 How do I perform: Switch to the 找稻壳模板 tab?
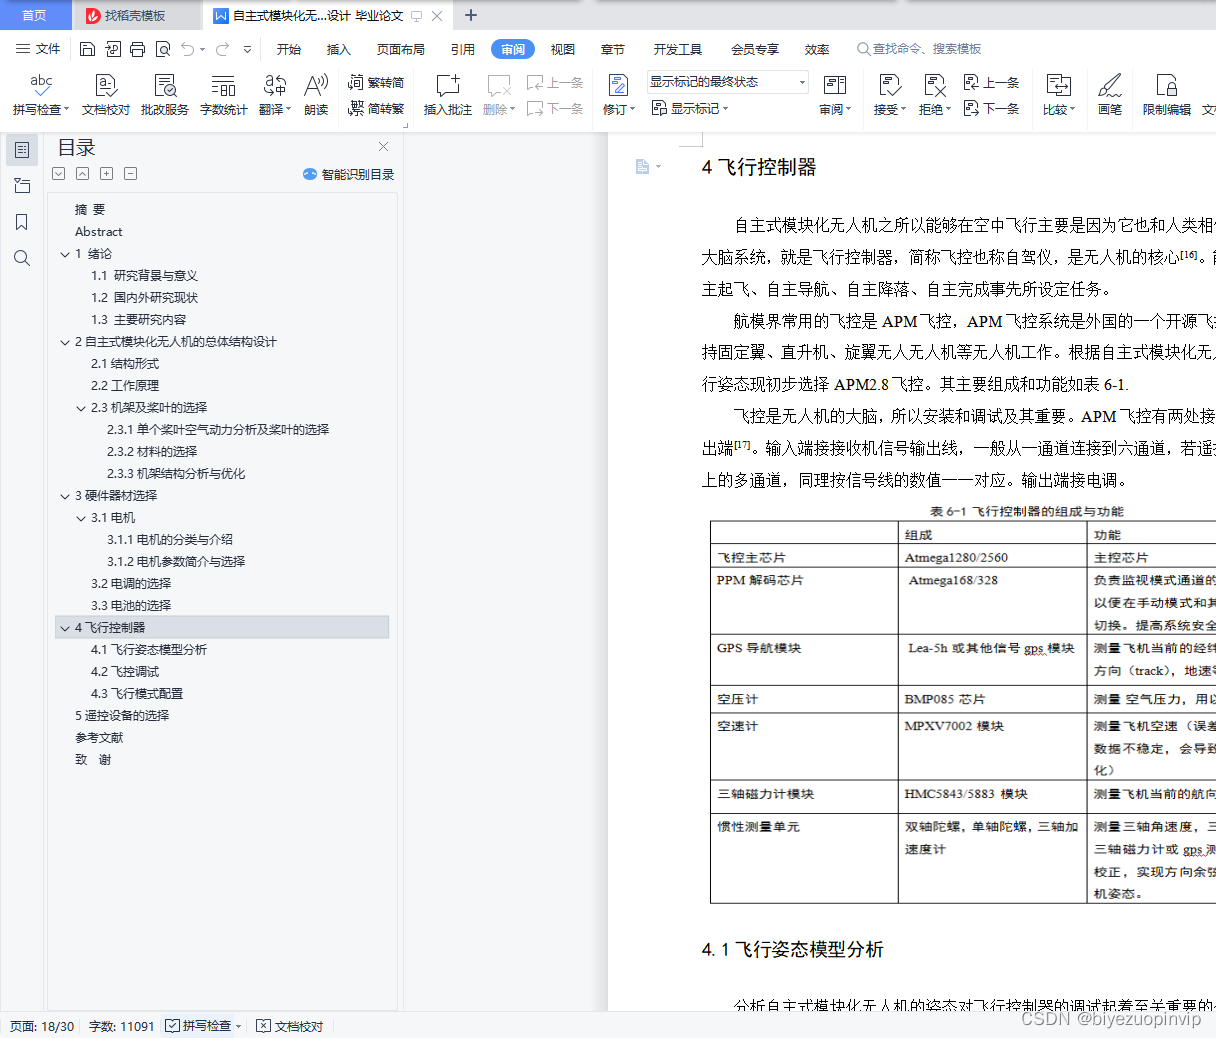tap(135, 15)
